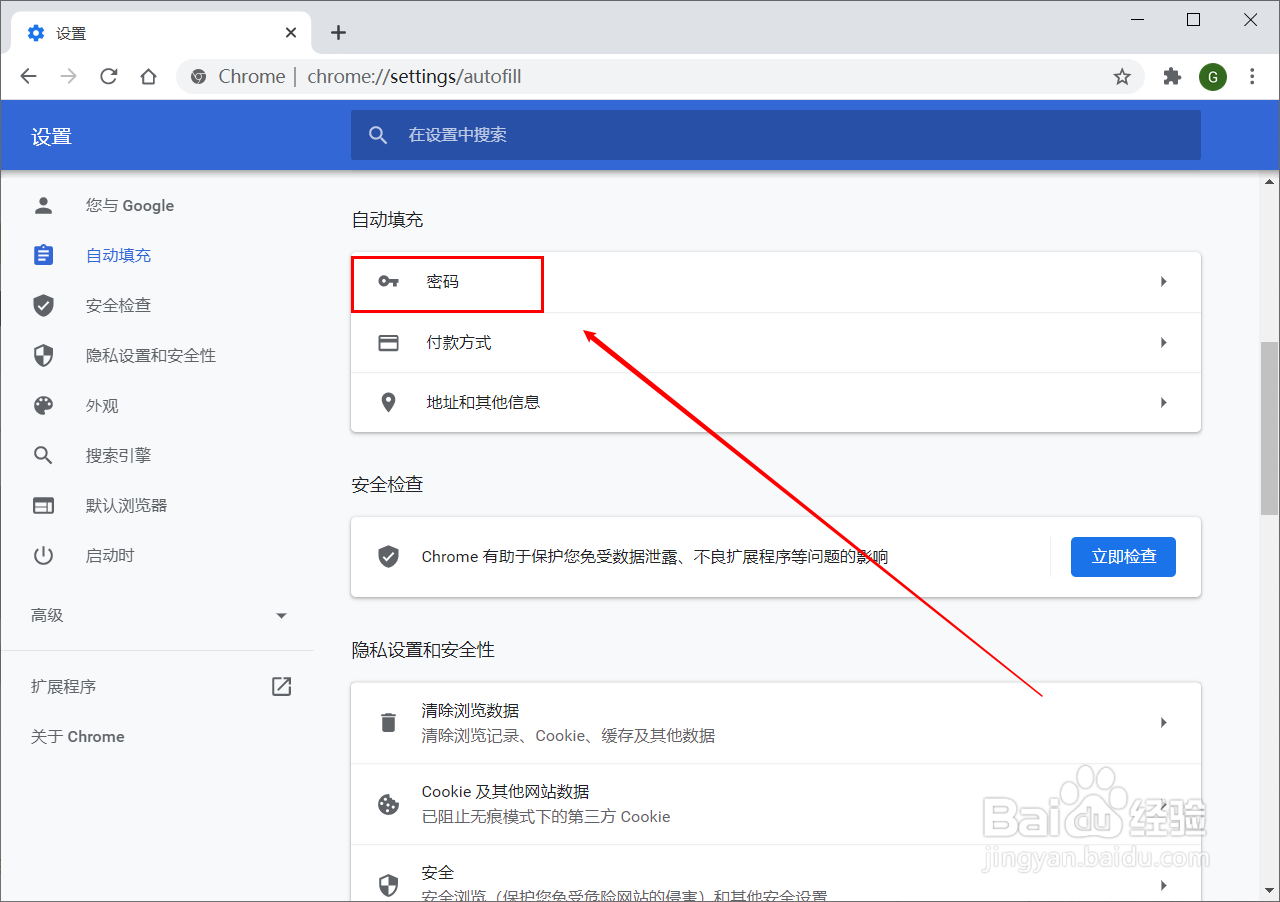
Task: Click the key icon in 密码 row
Action: 388,282
